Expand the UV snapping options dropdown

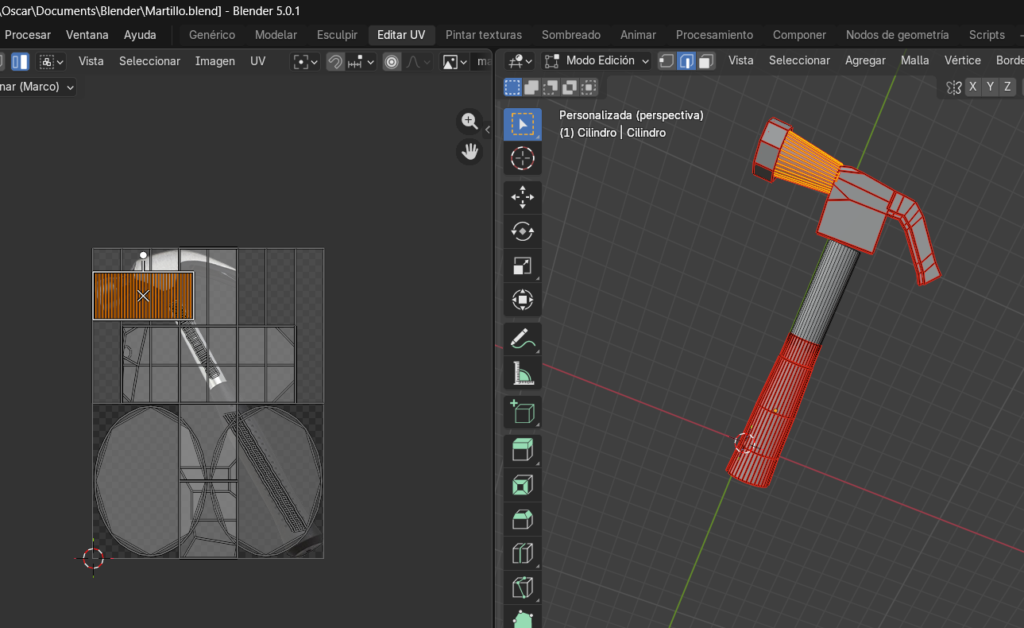point(371,62)
